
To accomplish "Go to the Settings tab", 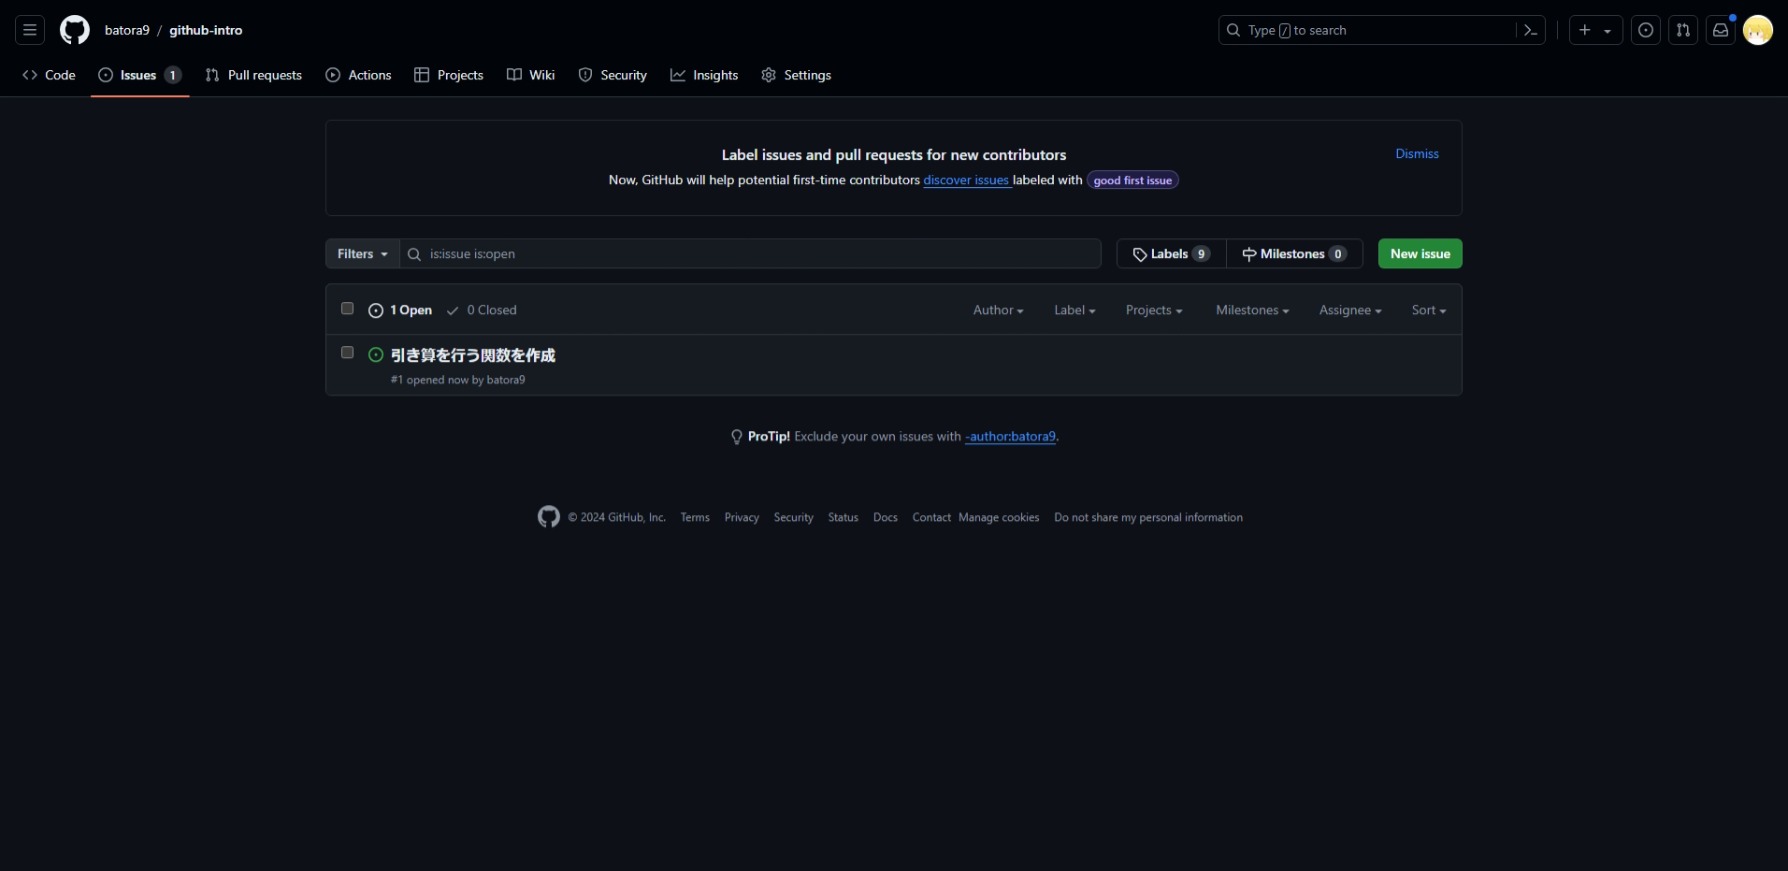I will coord(796,75).
